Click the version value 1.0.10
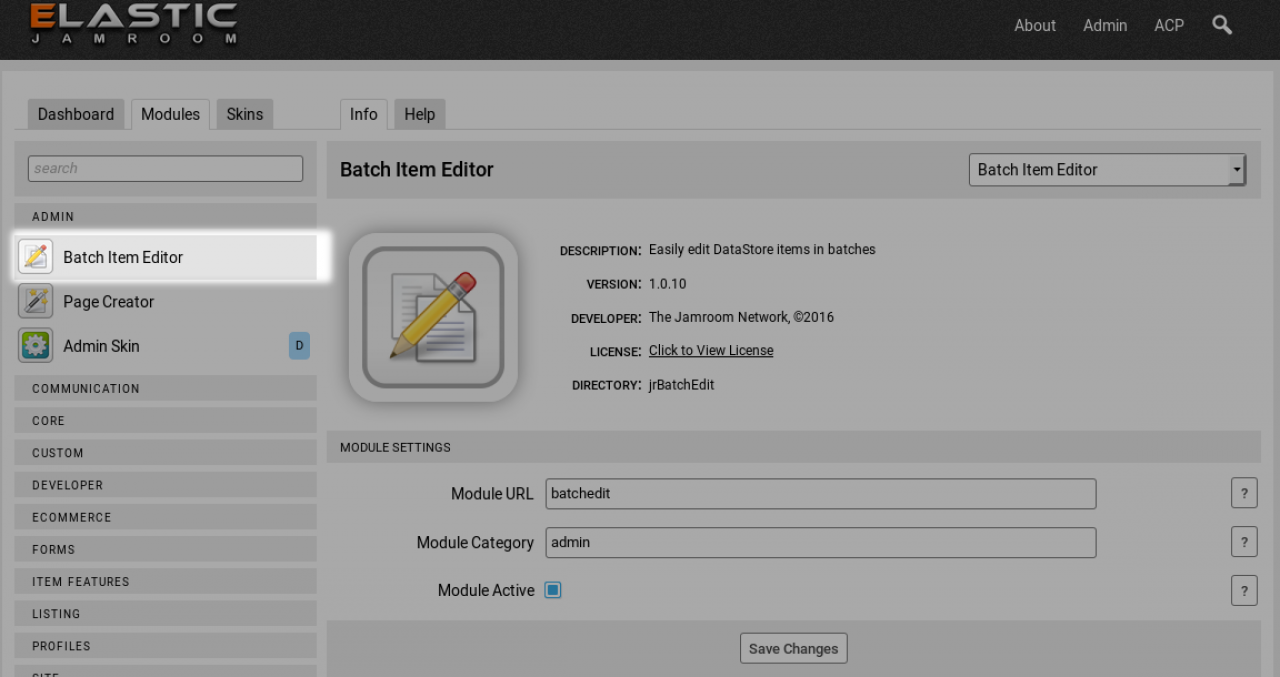The image size is (1280, 677). (668, 284)
